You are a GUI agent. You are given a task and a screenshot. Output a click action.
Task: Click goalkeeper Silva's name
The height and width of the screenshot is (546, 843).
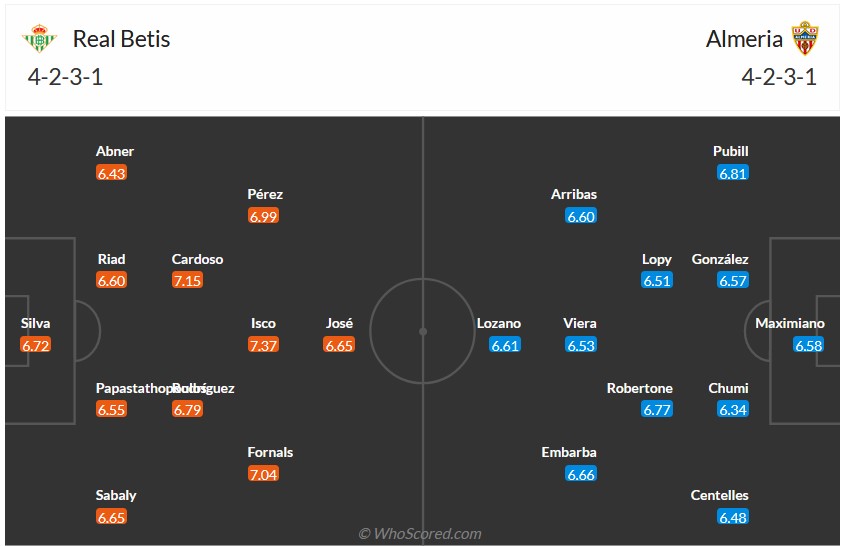pyautogui.click(x=35, y=323)
